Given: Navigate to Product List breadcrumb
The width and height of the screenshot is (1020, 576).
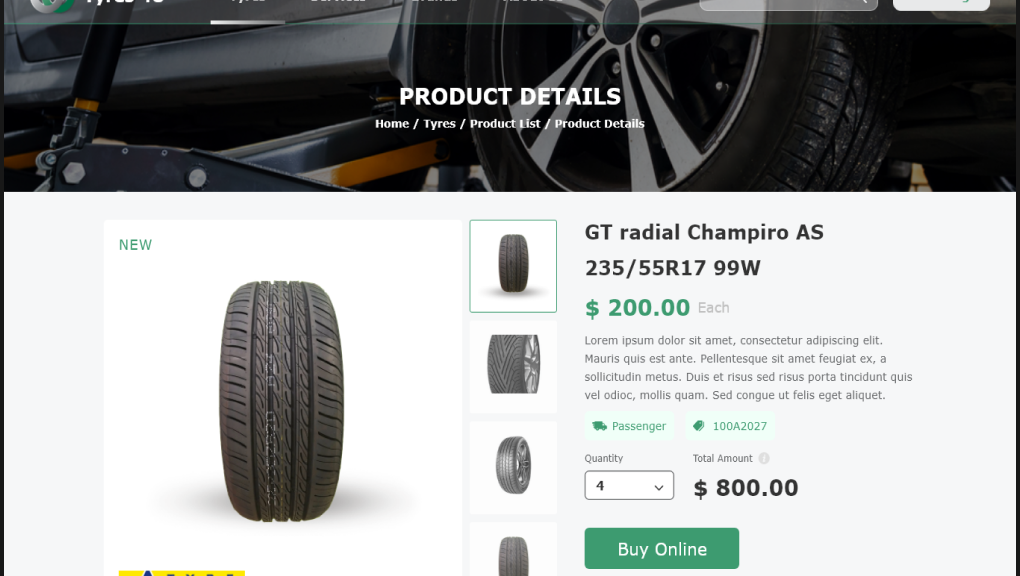Looking at the screenshot, I should (505, 124).
